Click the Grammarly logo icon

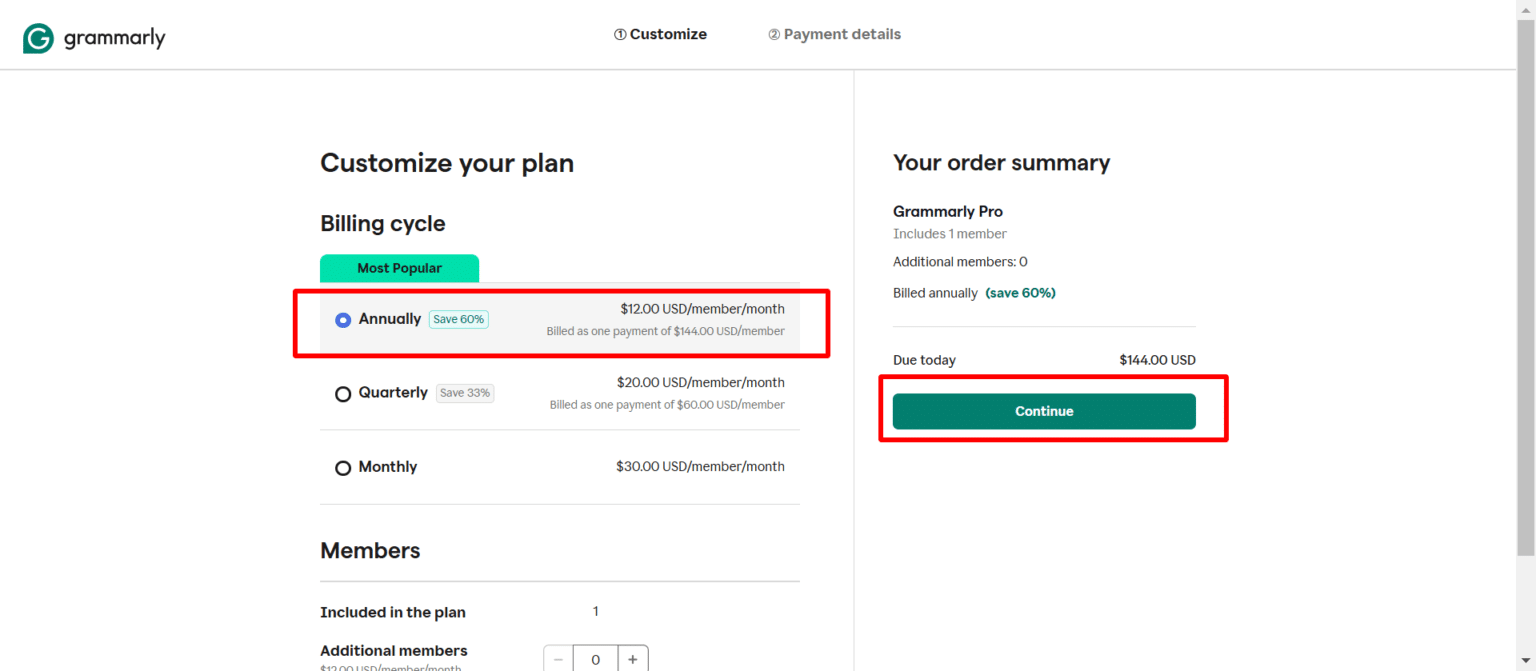(x=37, y=37)
